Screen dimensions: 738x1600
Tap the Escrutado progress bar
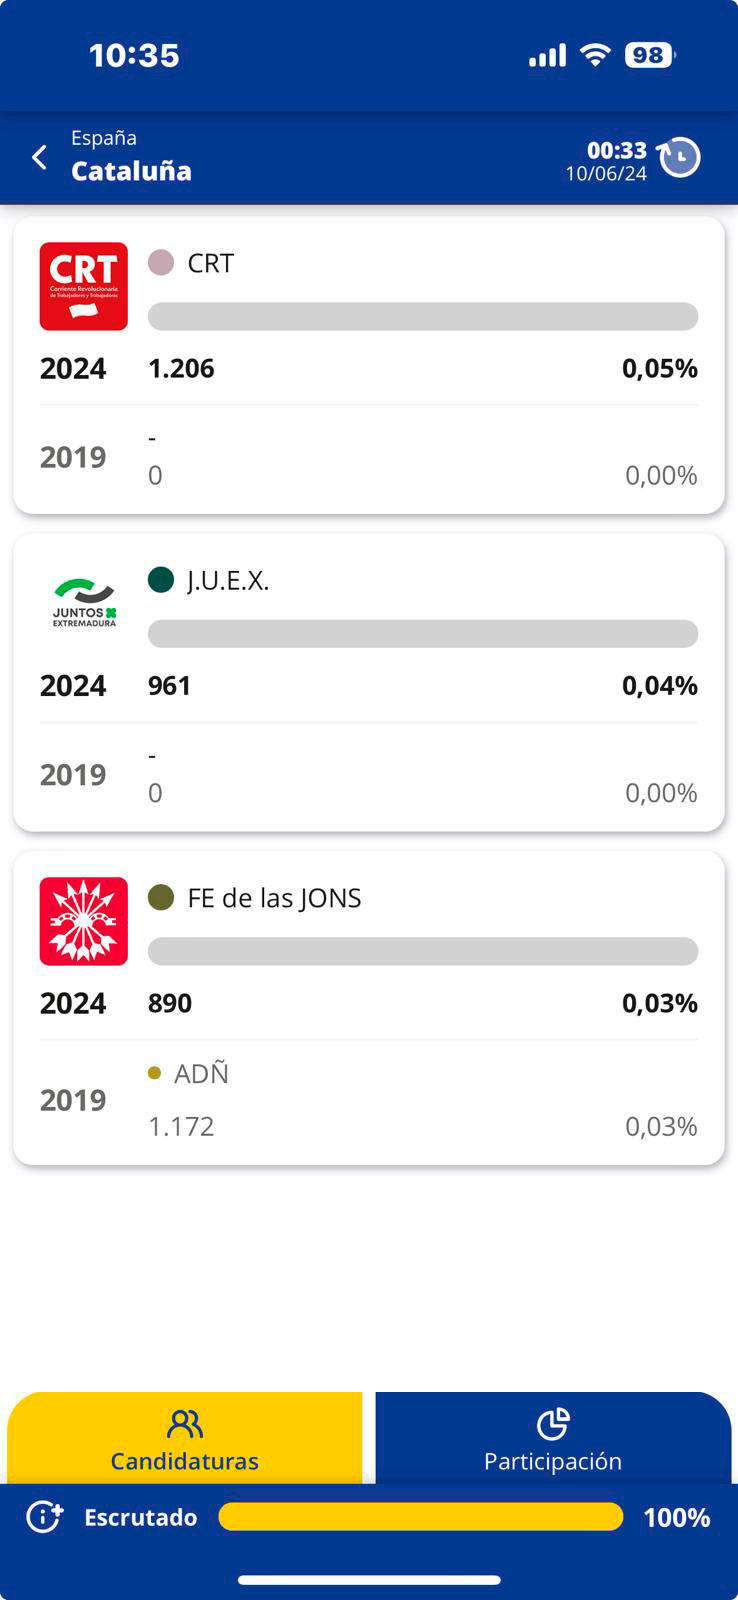click(420, 1517)
